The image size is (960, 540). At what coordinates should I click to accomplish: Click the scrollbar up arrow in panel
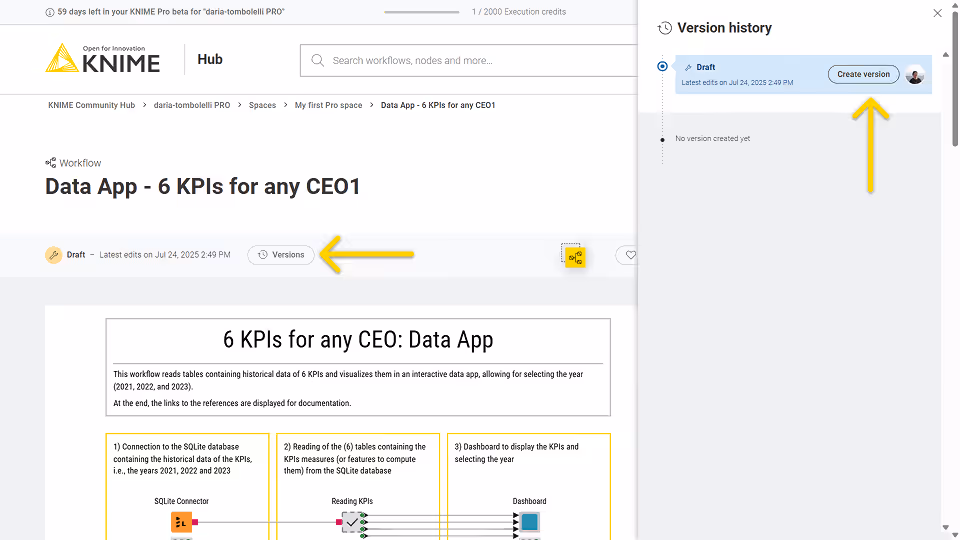(946, 54)
